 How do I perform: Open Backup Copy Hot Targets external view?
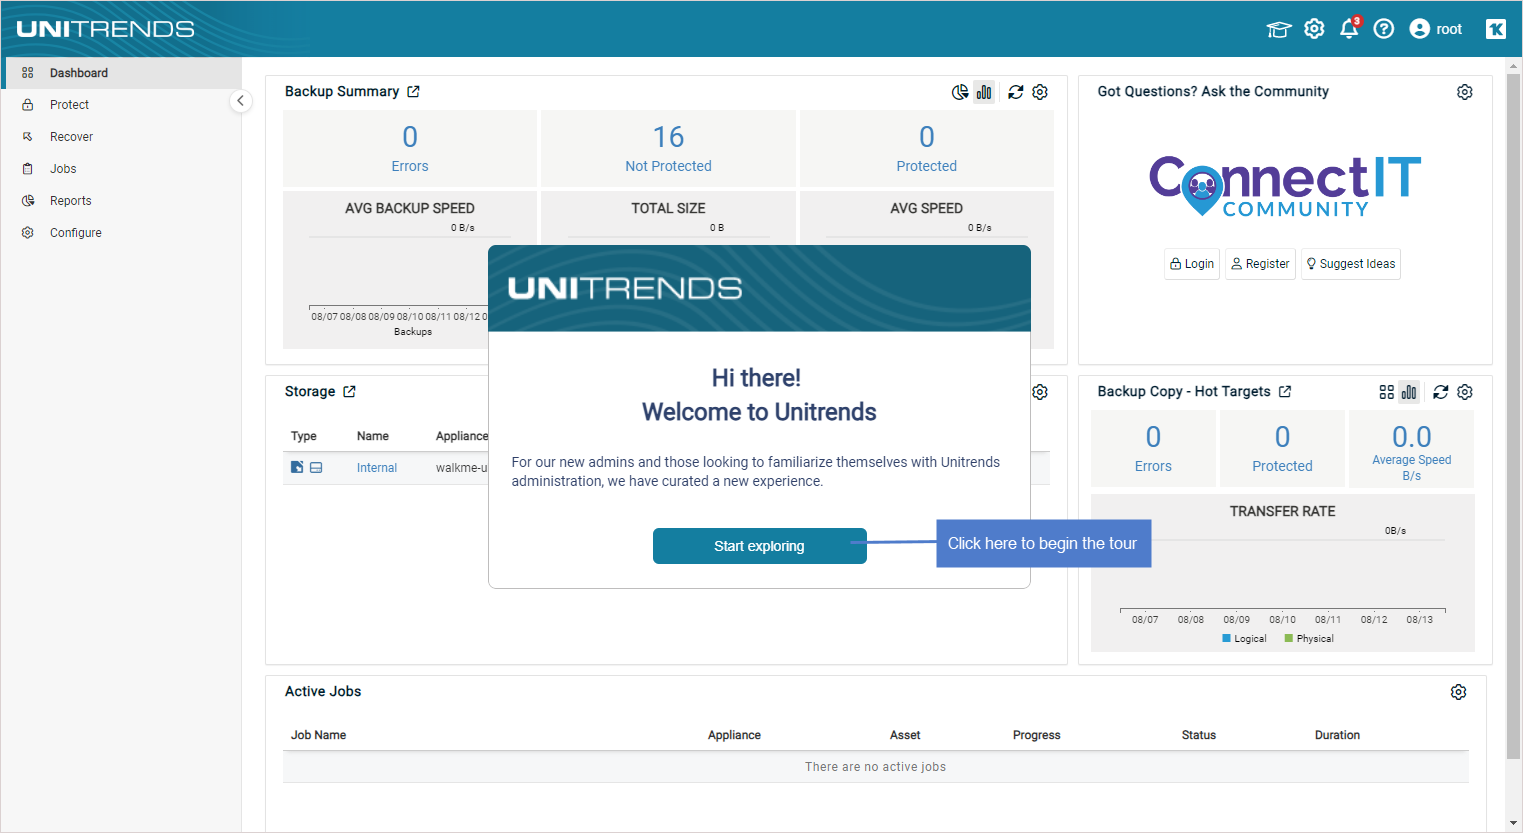coord(1285,392)
